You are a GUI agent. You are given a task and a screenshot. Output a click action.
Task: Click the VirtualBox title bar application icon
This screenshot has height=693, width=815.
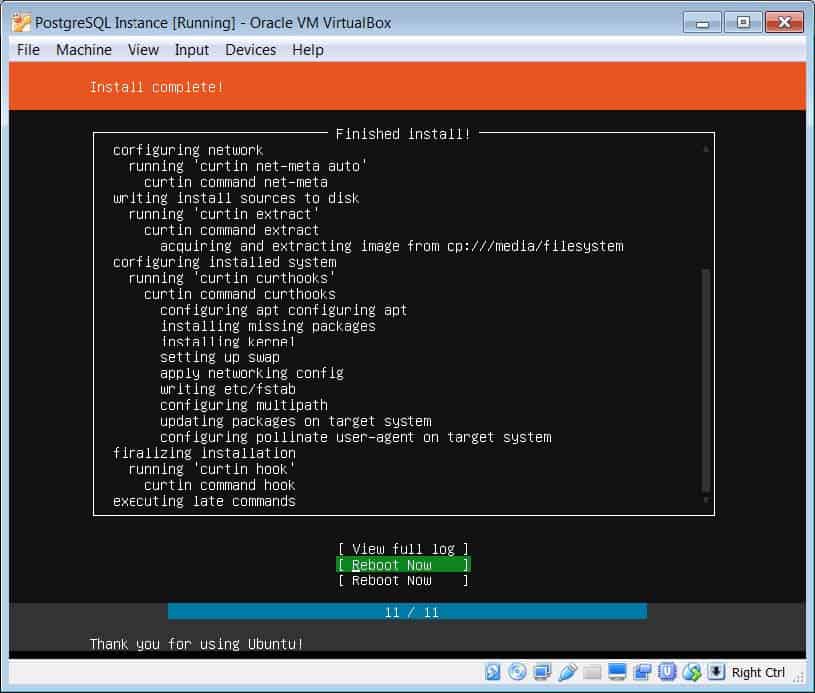point(21,23)
